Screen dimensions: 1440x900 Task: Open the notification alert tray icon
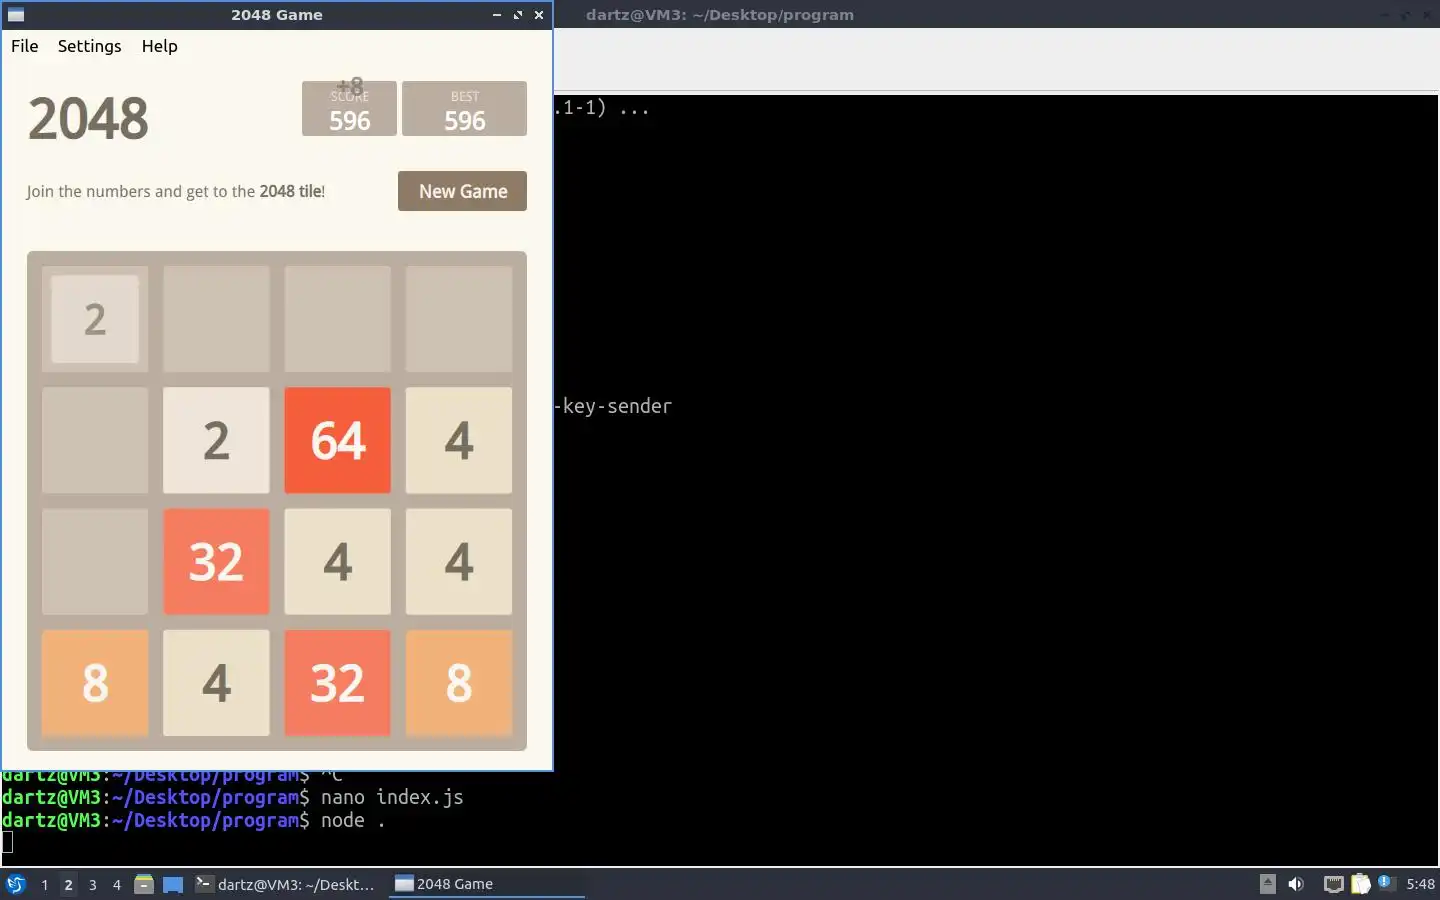click(x=1386, y=883)
